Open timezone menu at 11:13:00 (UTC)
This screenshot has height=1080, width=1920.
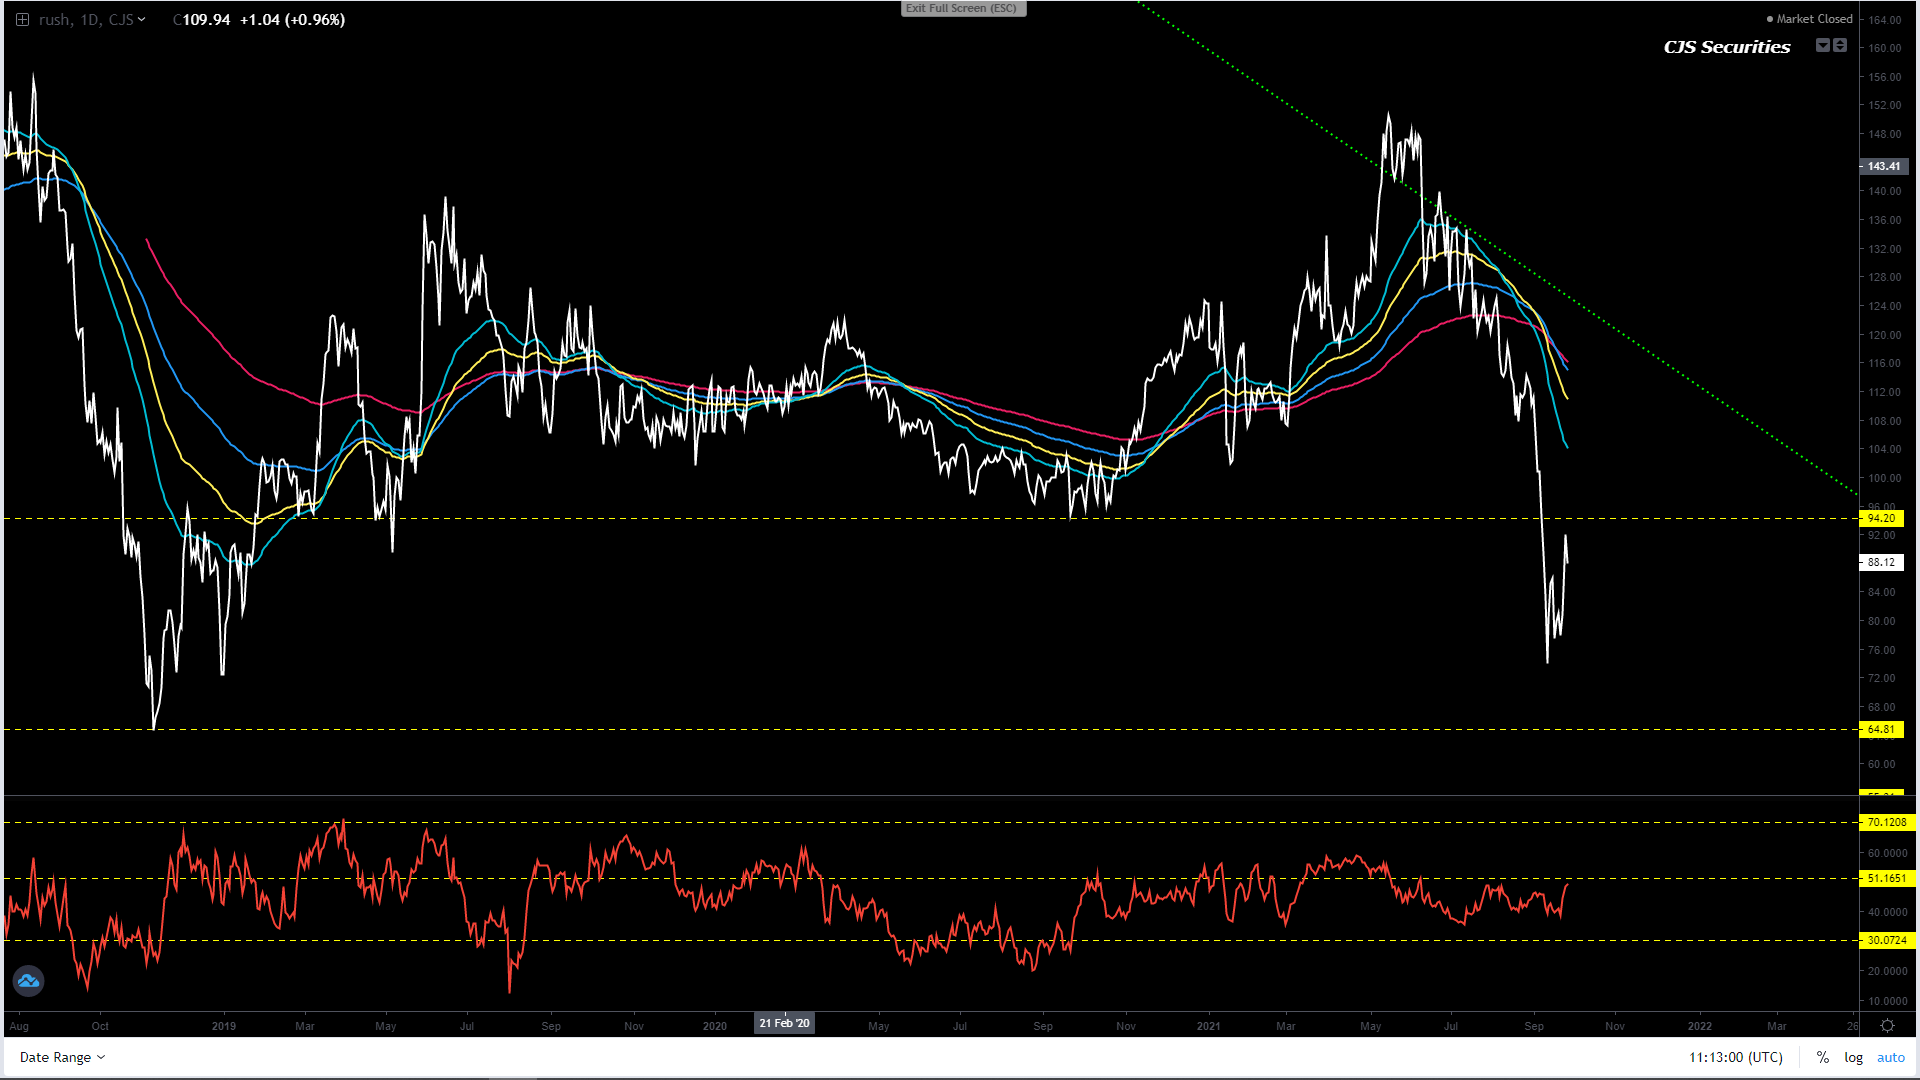coord(1735,1057)
